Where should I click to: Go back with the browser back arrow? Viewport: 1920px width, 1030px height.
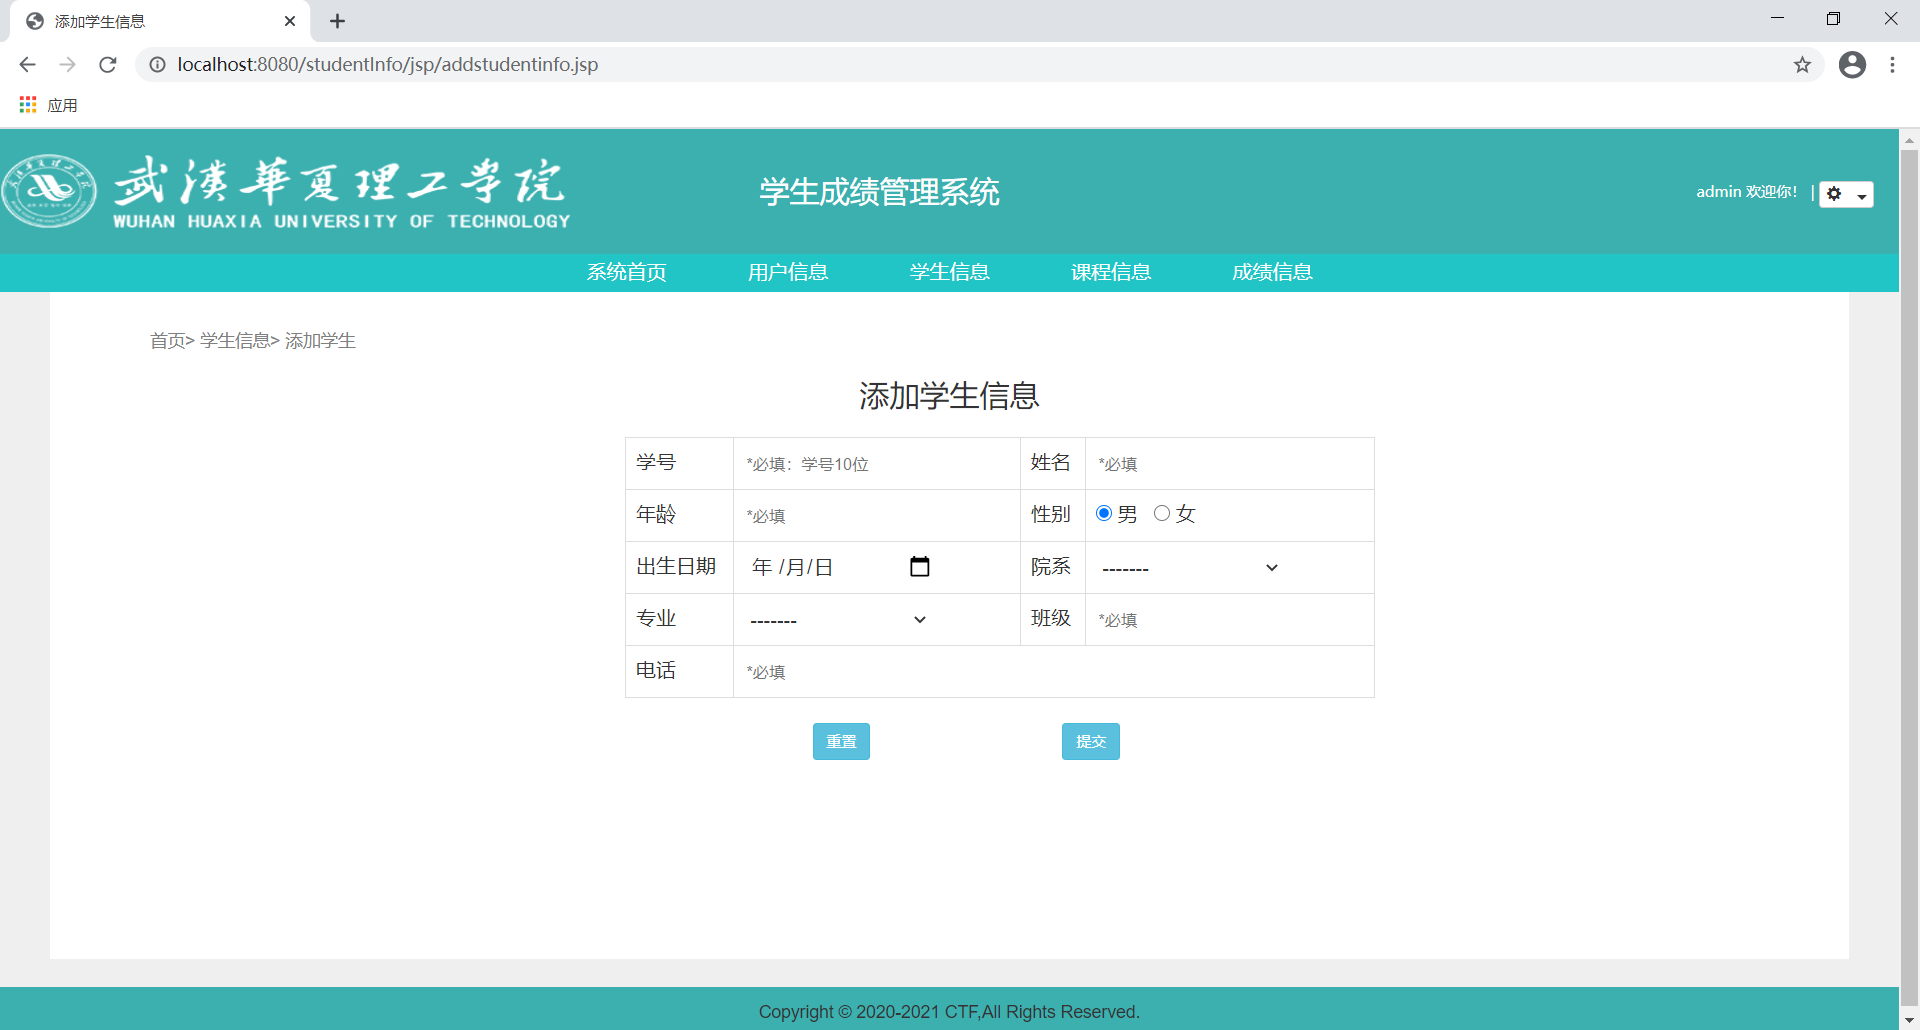tap(27, 65)
